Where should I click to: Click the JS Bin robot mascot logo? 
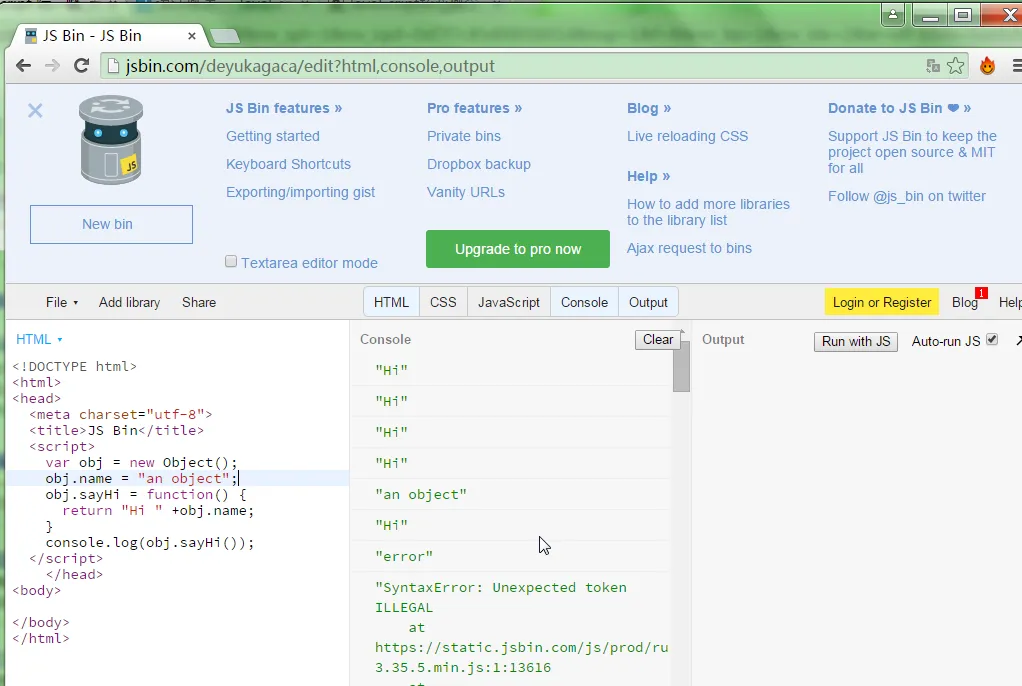click(x=110, y=140)
